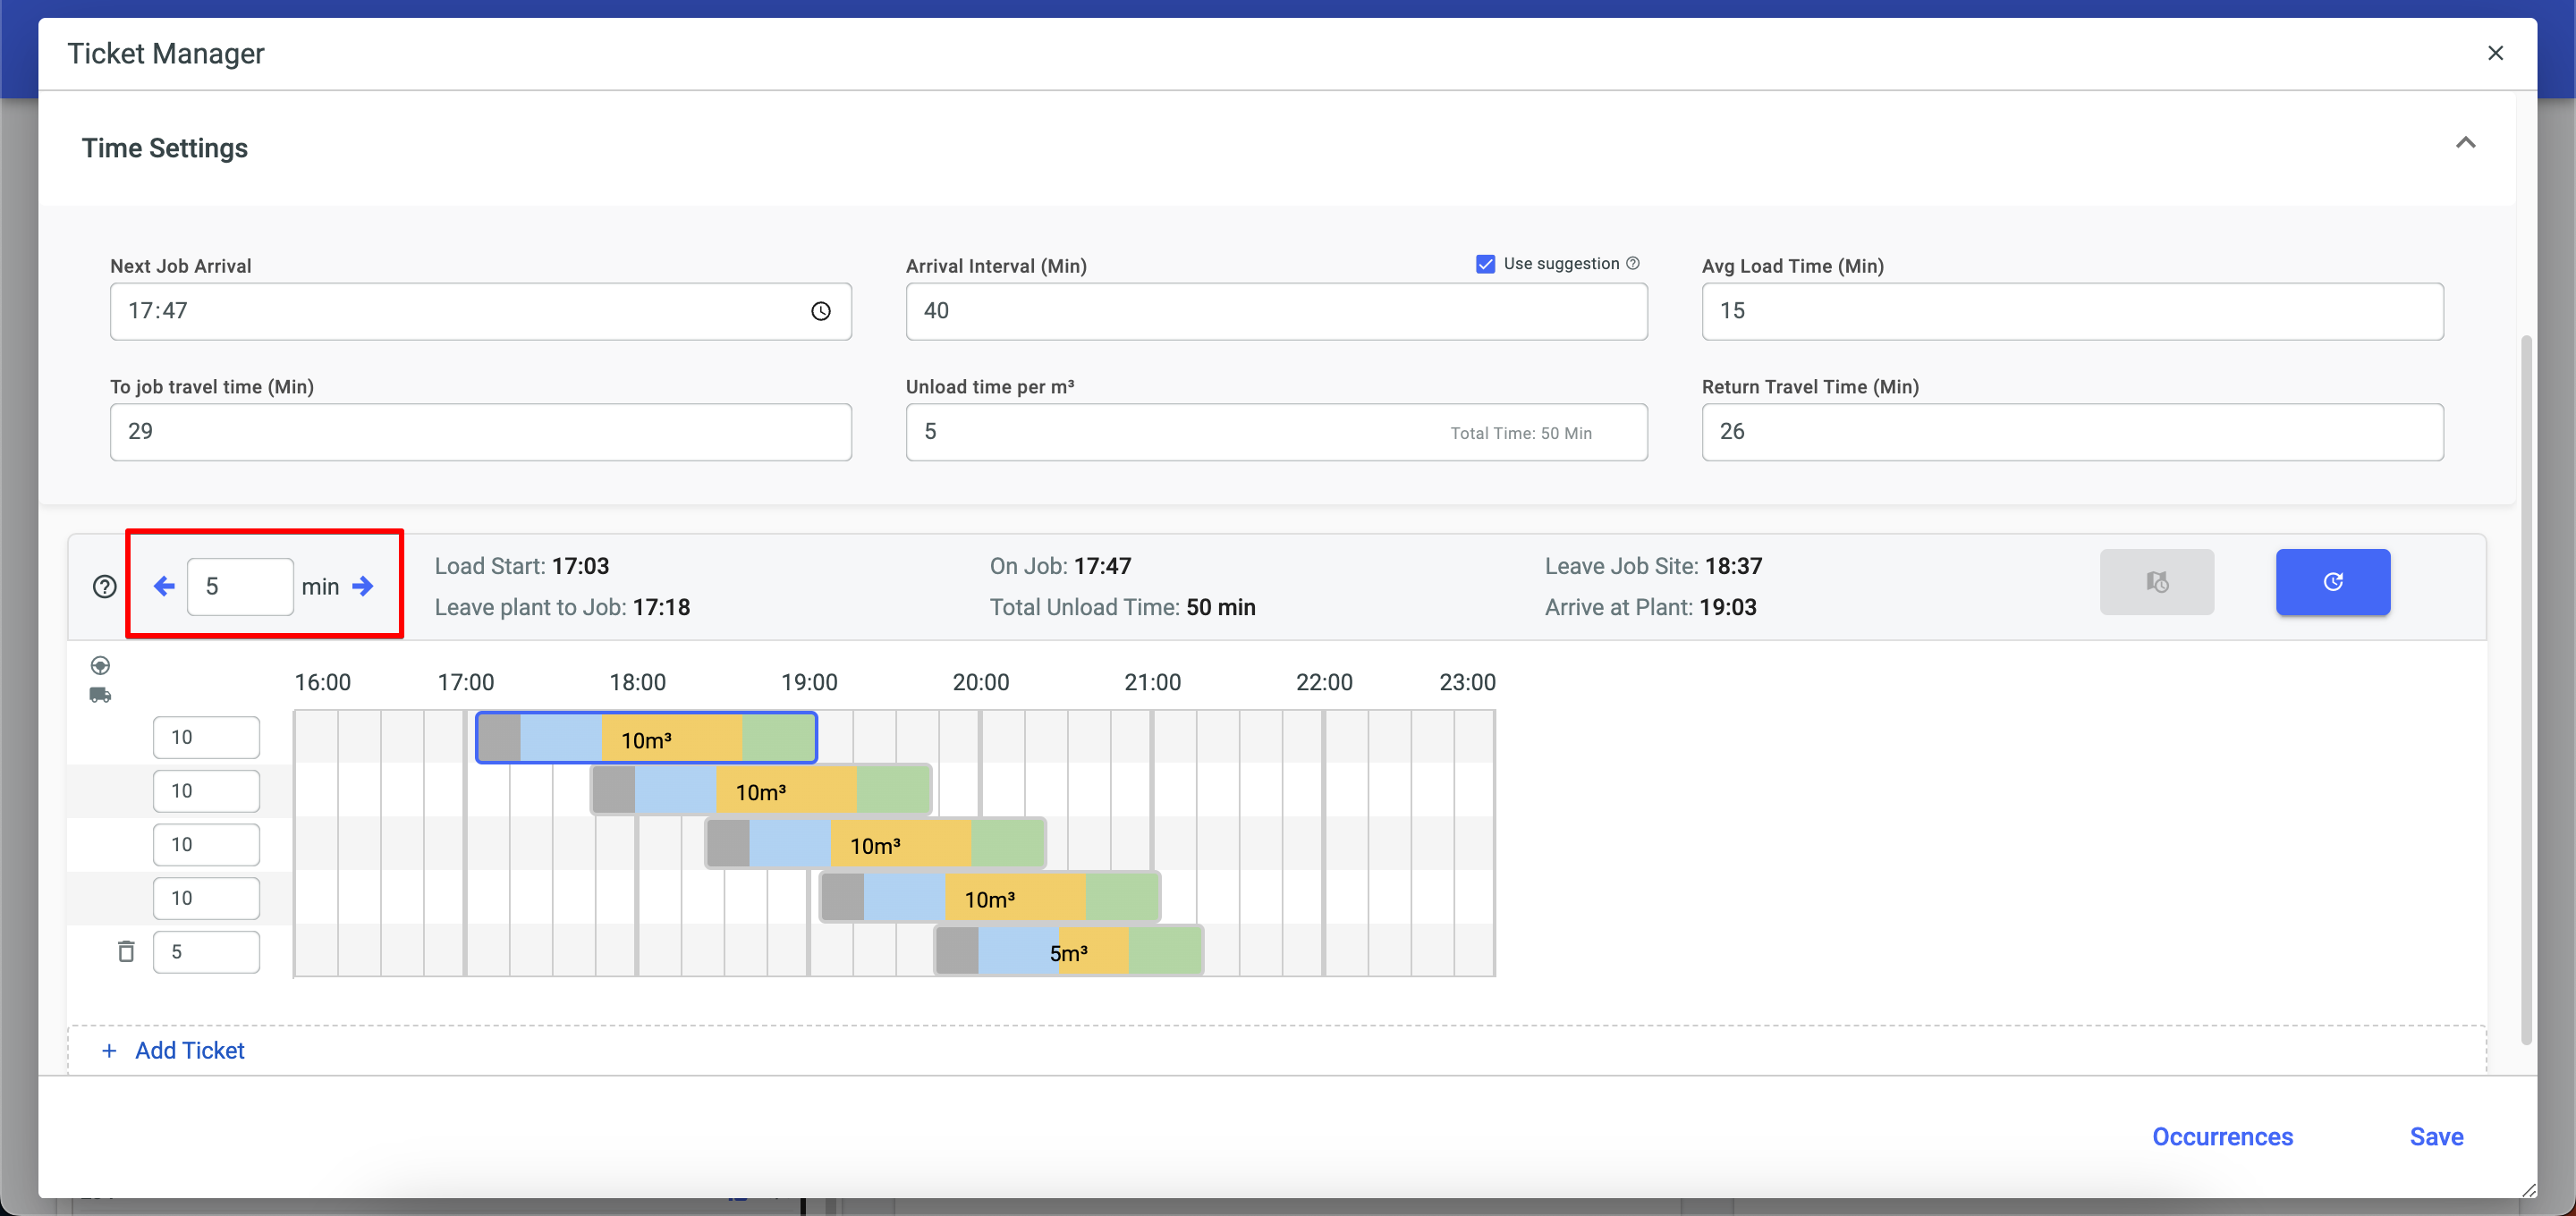The height and width of the screenshot is (1216, 2576).
Task: Close the Ticket Manager dialog
Action: (x=2495, y=53)
